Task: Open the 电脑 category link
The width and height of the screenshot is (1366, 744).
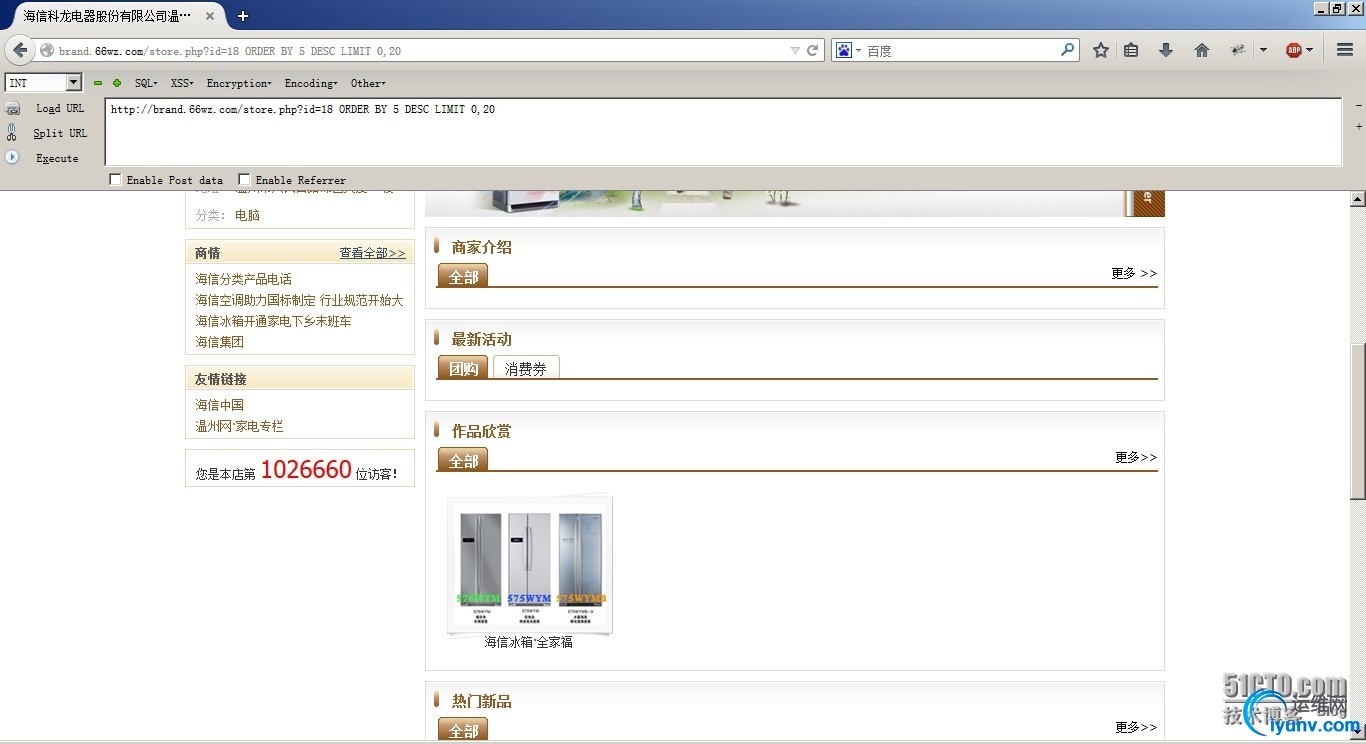Action: (247, 215)
